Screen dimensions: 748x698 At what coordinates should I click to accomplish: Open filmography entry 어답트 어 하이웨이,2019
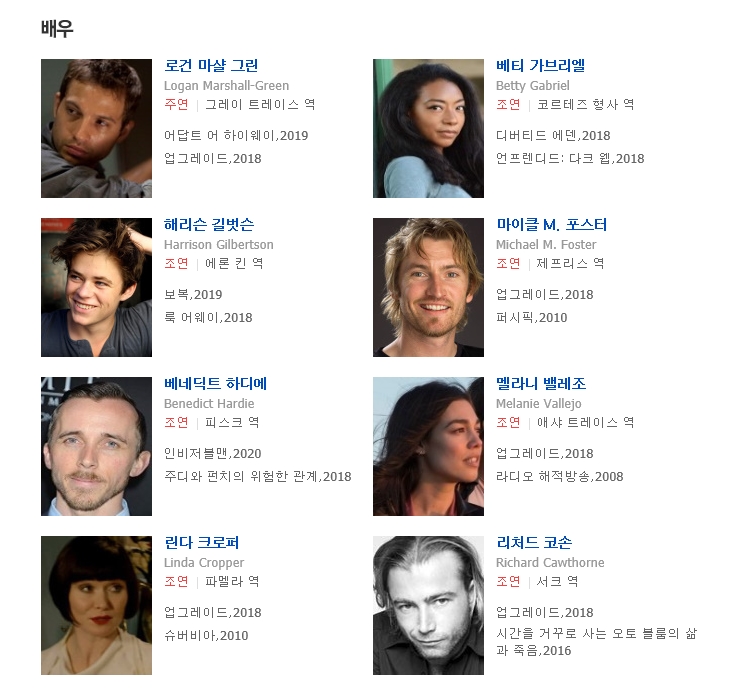(x=236, y=135)
